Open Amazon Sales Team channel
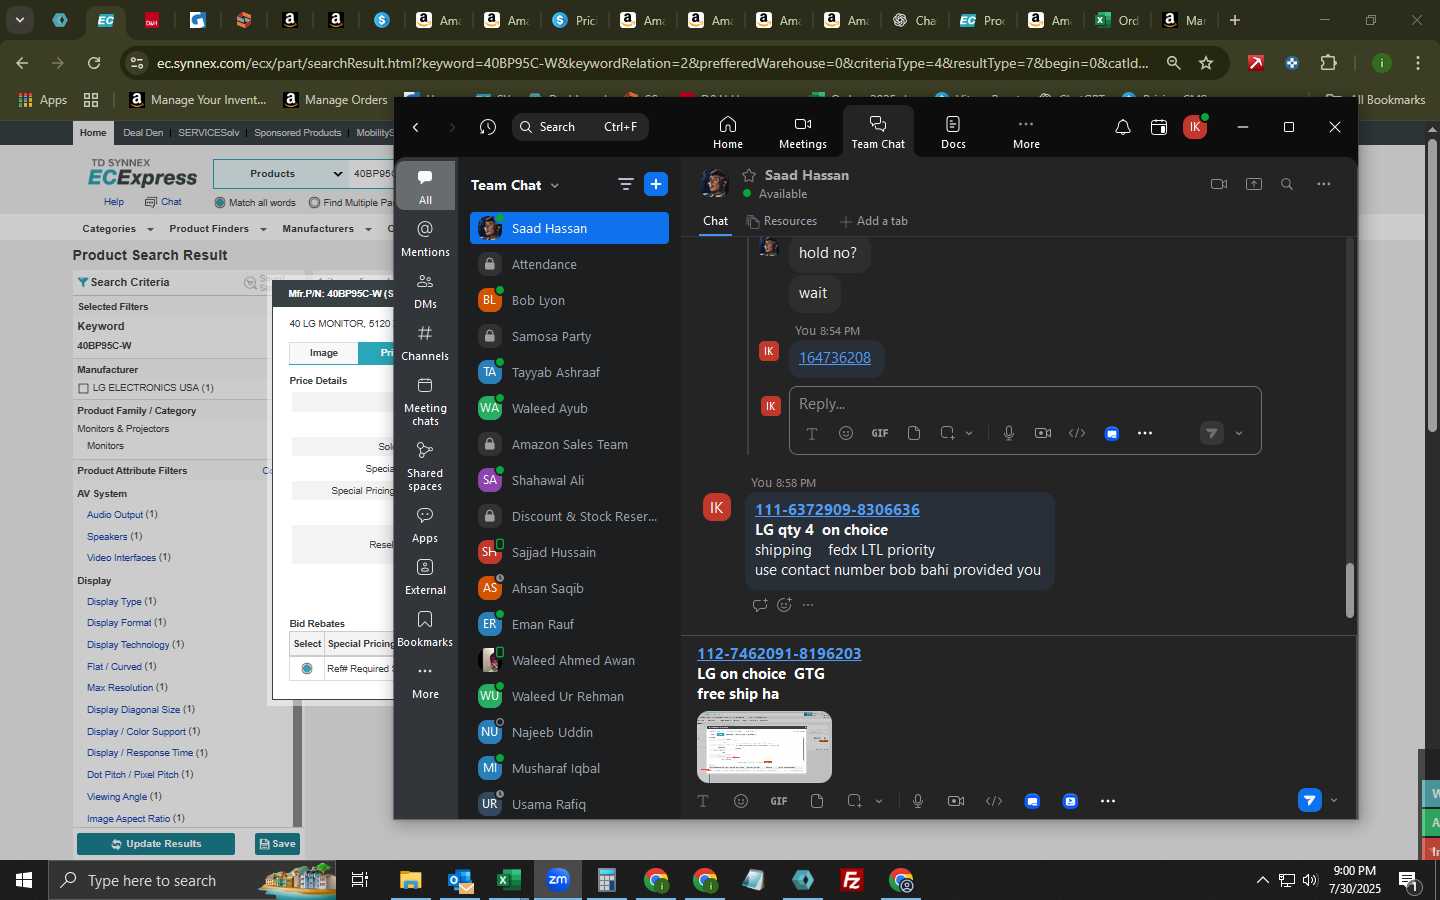 569,444
